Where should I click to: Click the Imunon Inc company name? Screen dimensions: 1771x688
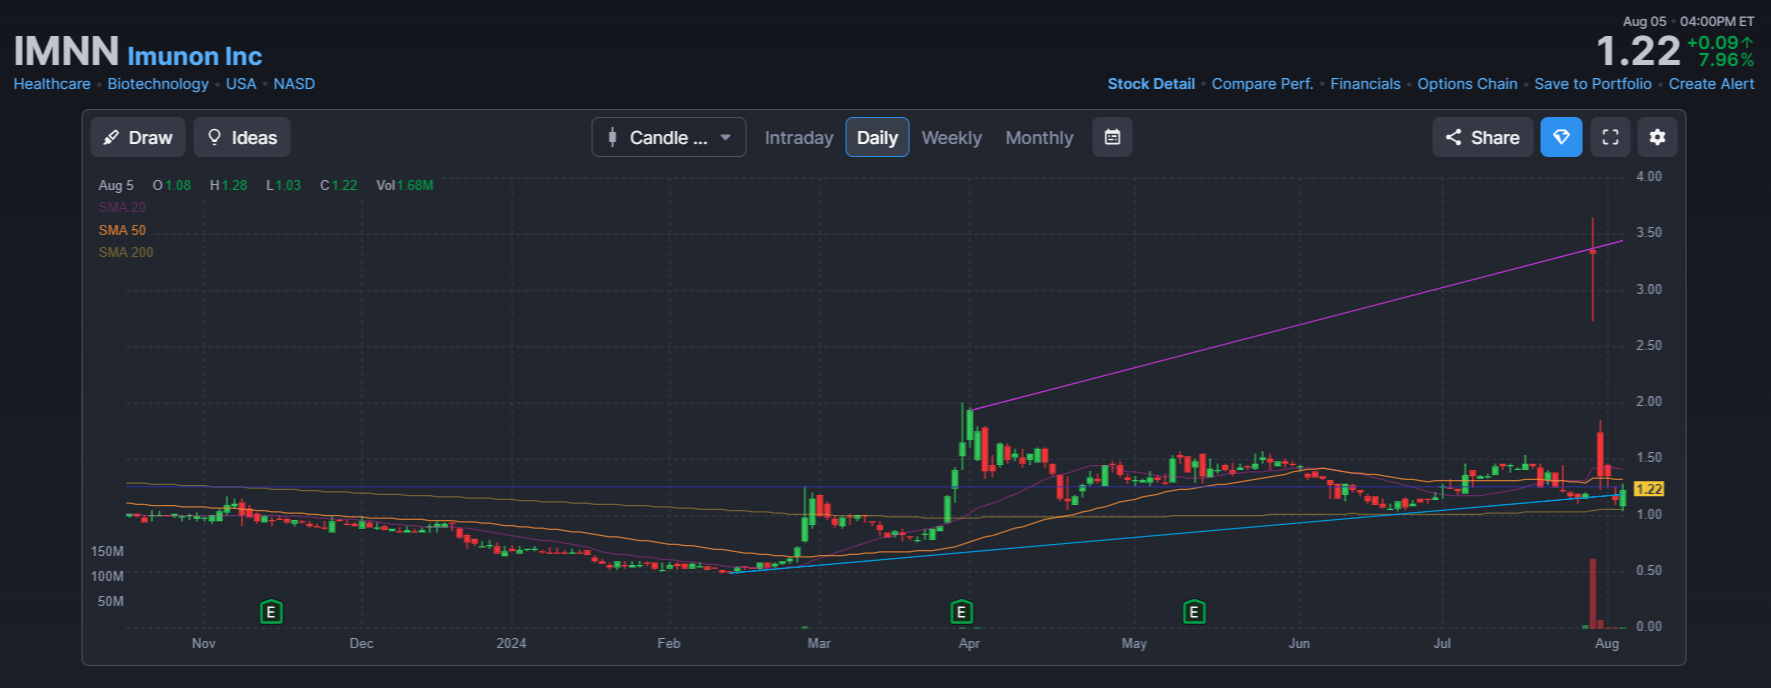pos(195,56)
